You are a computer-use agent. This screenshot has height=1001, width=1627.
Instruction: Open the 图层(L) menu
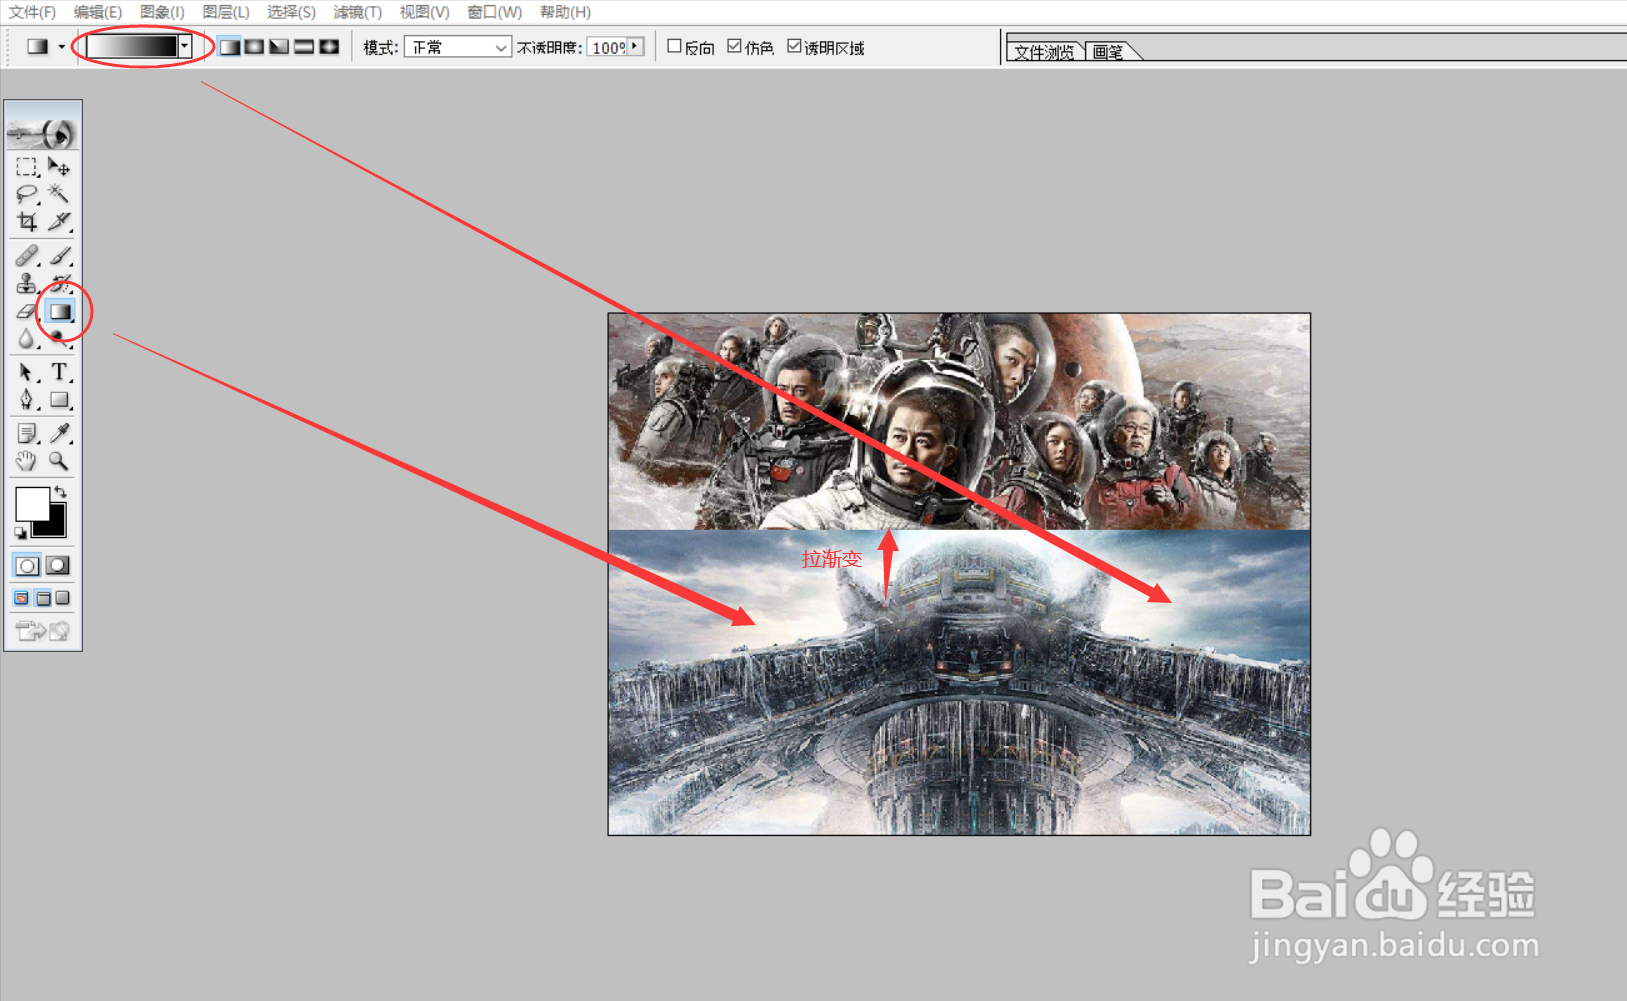coord(226,12)
